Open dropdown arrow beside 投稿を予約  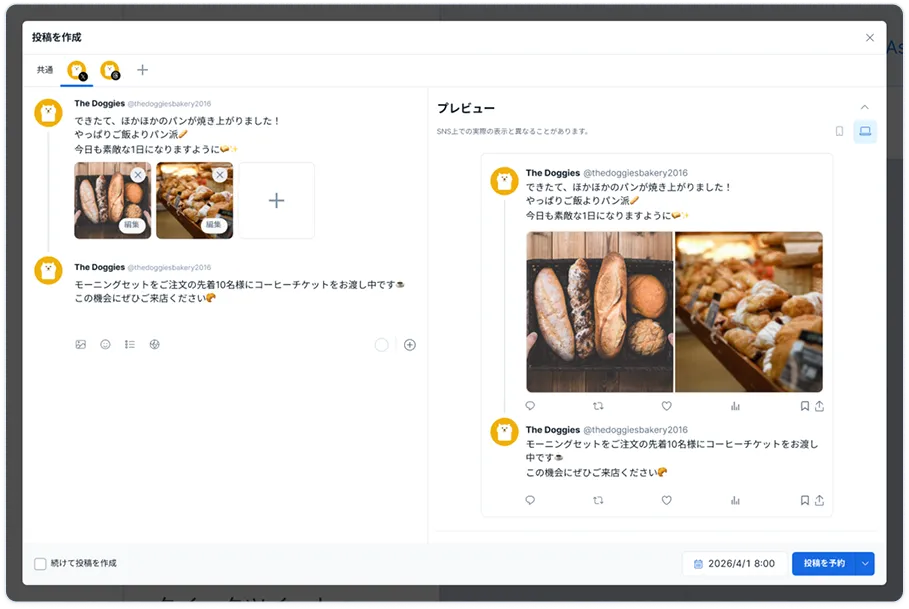865,564
